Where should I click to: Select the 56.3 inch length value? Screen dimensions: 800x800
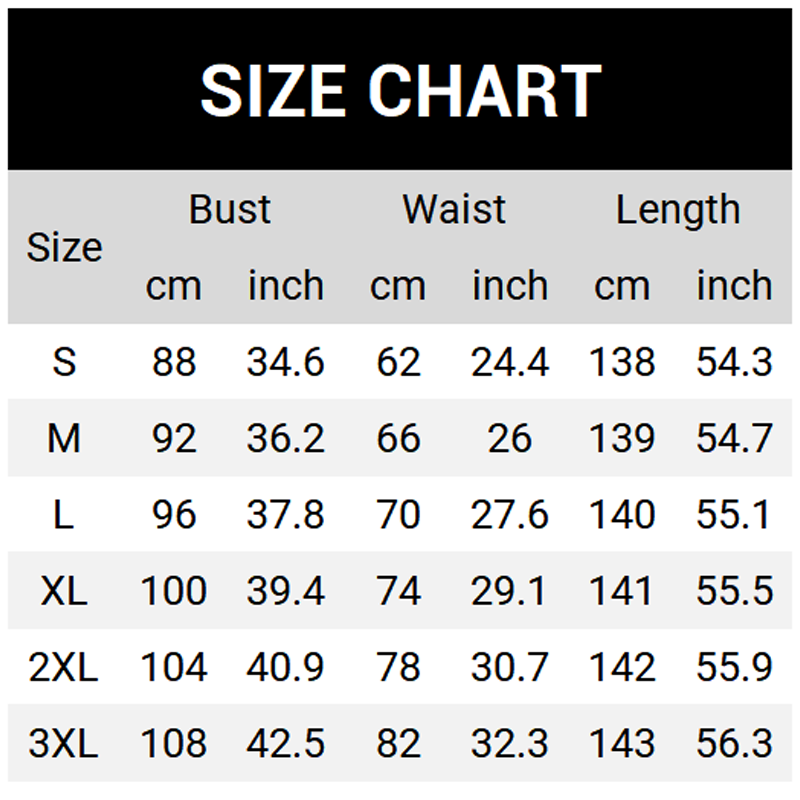pyautogui.click(x=734, y=743)
